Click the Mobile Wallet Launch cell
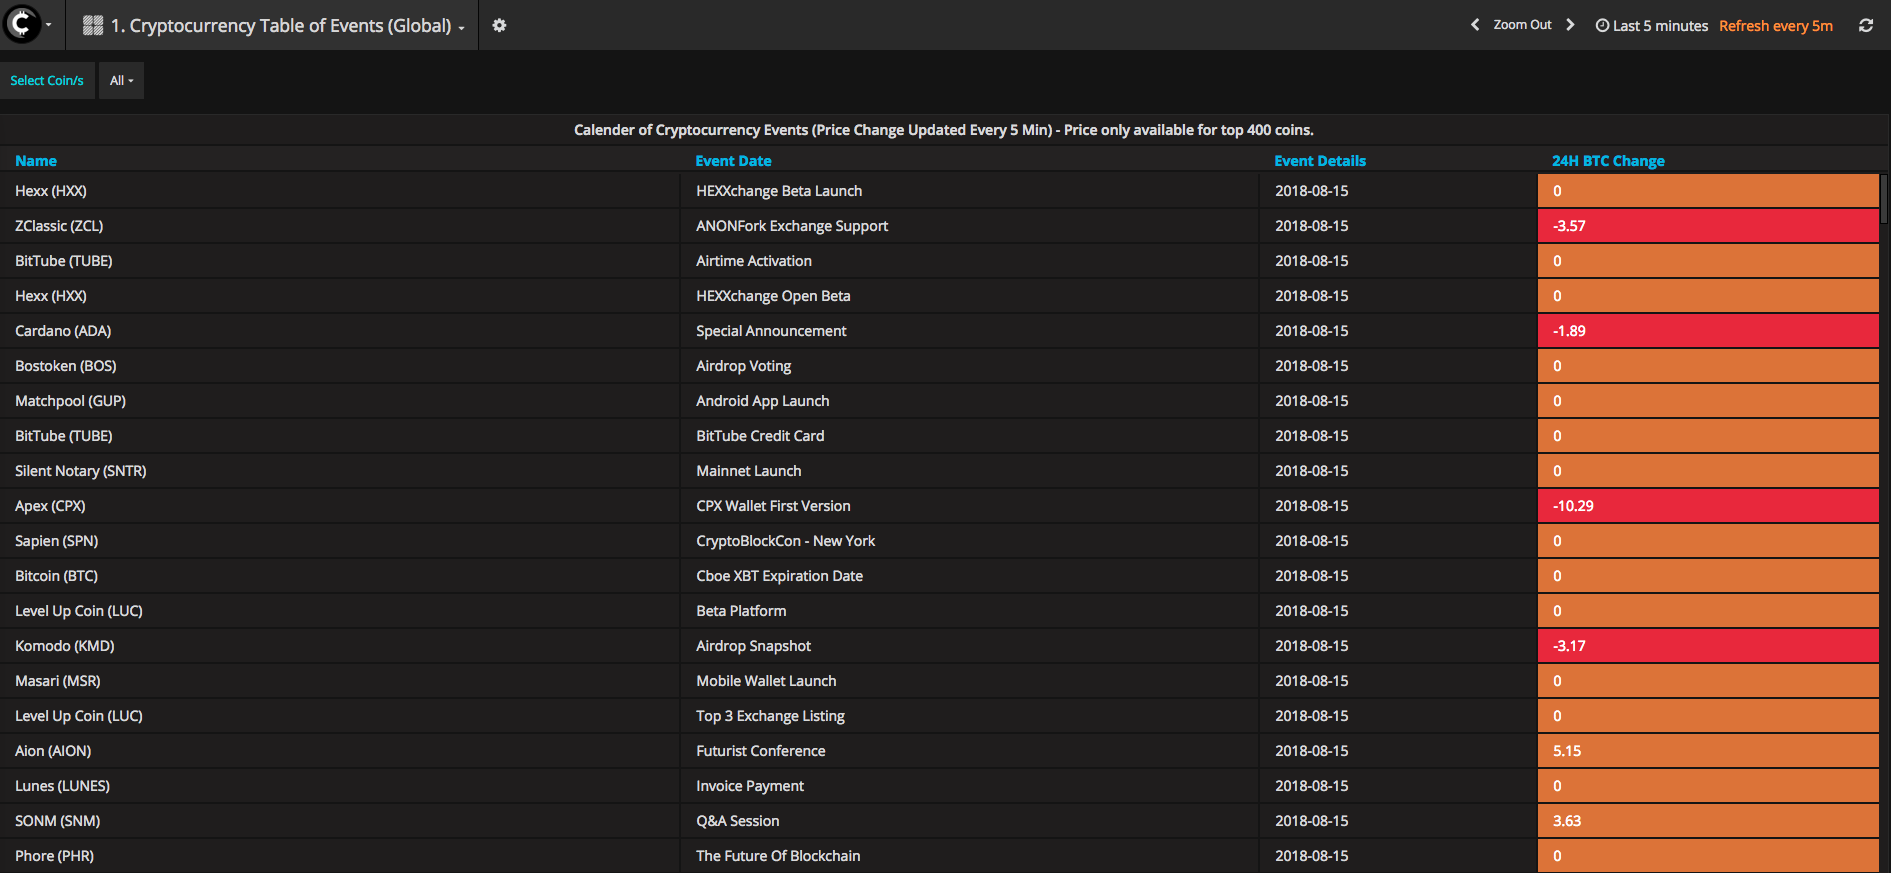The width and height of the screenshot is (1891, 873). [970, 681]
